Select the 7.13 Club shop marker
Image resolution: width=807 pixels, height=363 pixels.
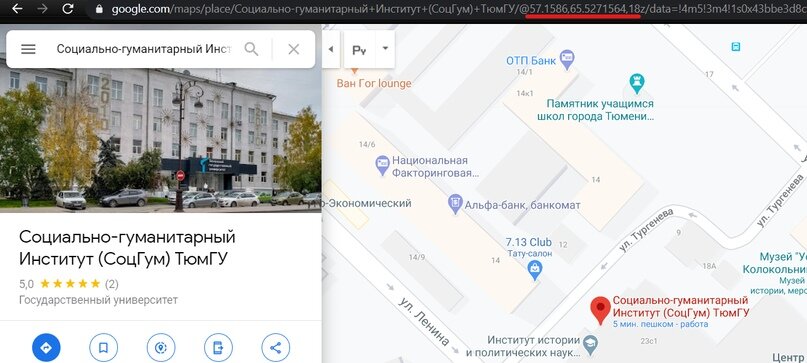click(x=535, y=269)
